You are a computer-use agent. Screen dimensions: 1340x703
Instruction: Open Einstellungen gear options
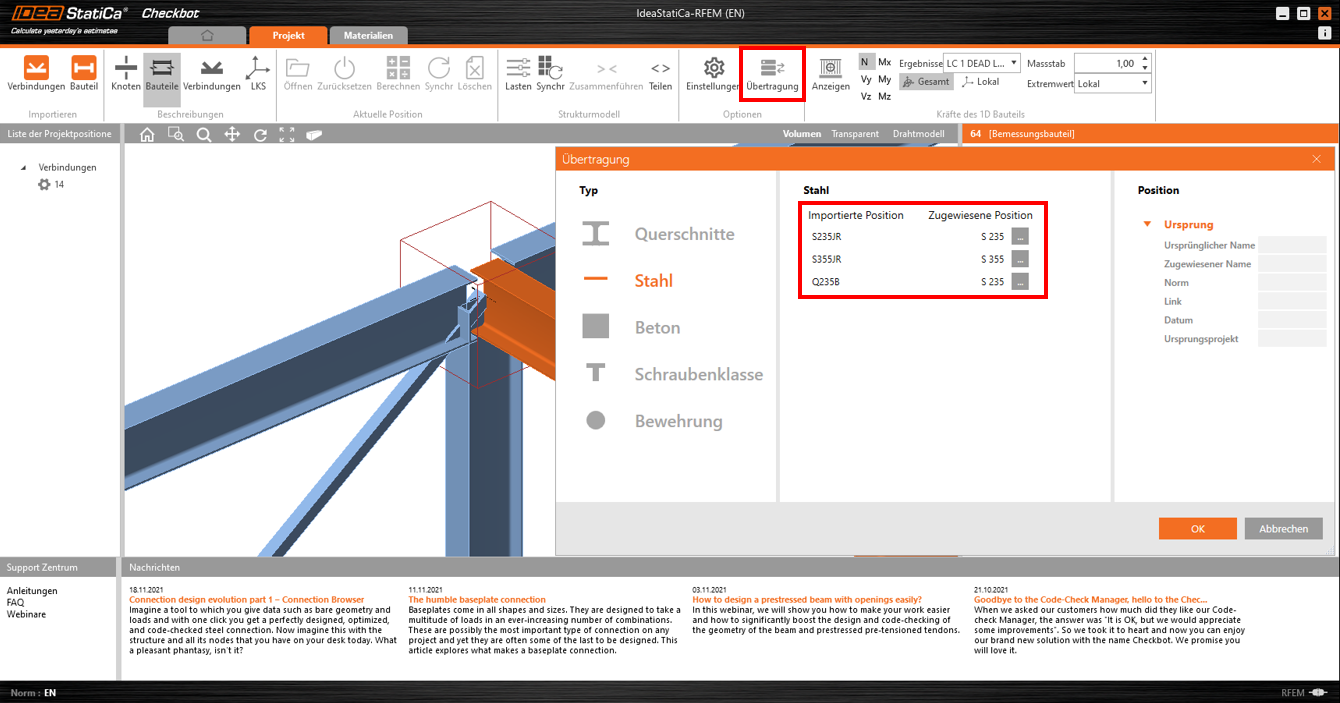[x=713, y=69]
